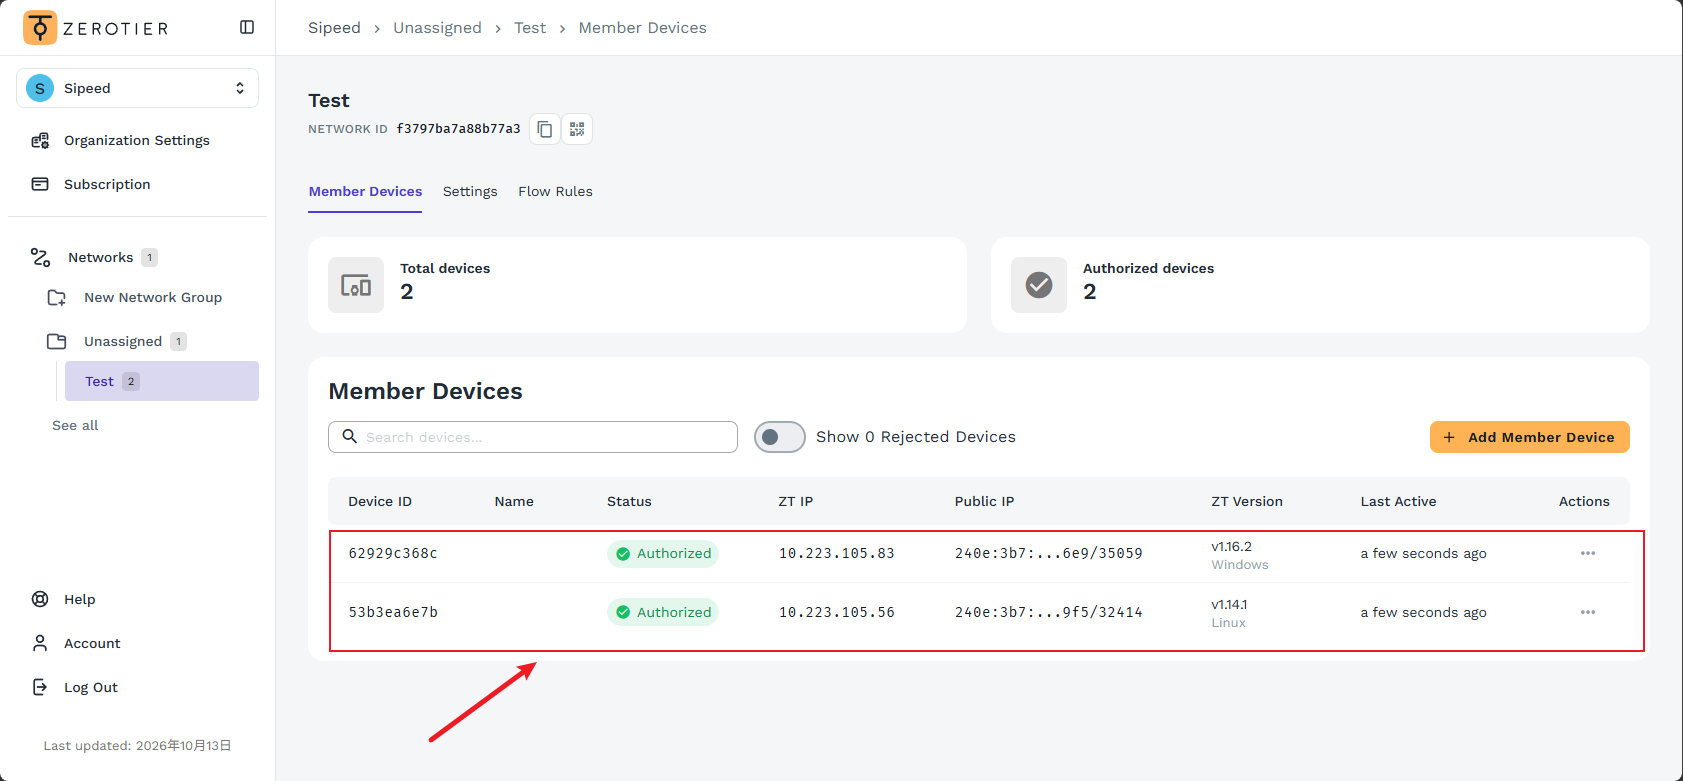Switch to the Settings tab
Screen dimensions: 1683x781
[x=470, y=191]
